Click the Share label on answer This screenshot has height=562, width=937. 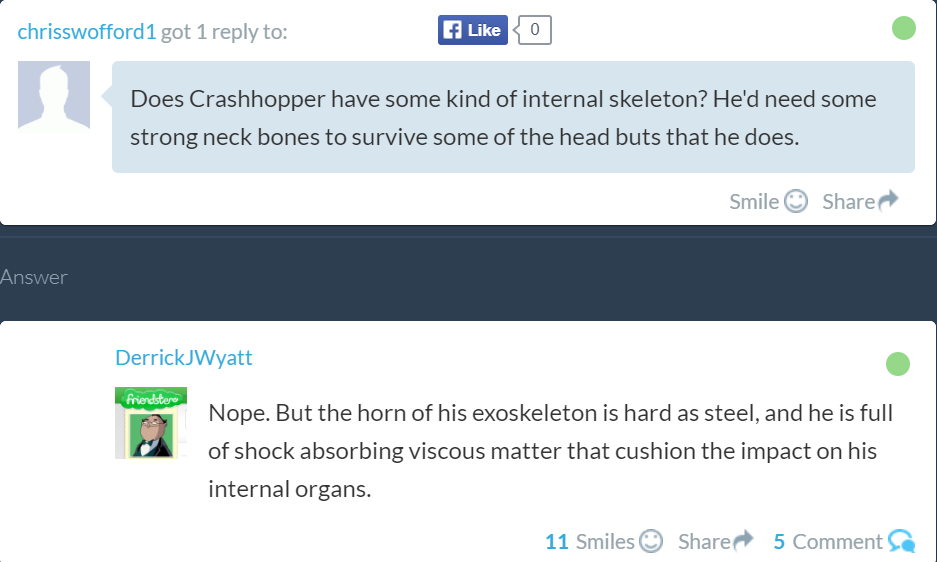[x=704, y=541]
